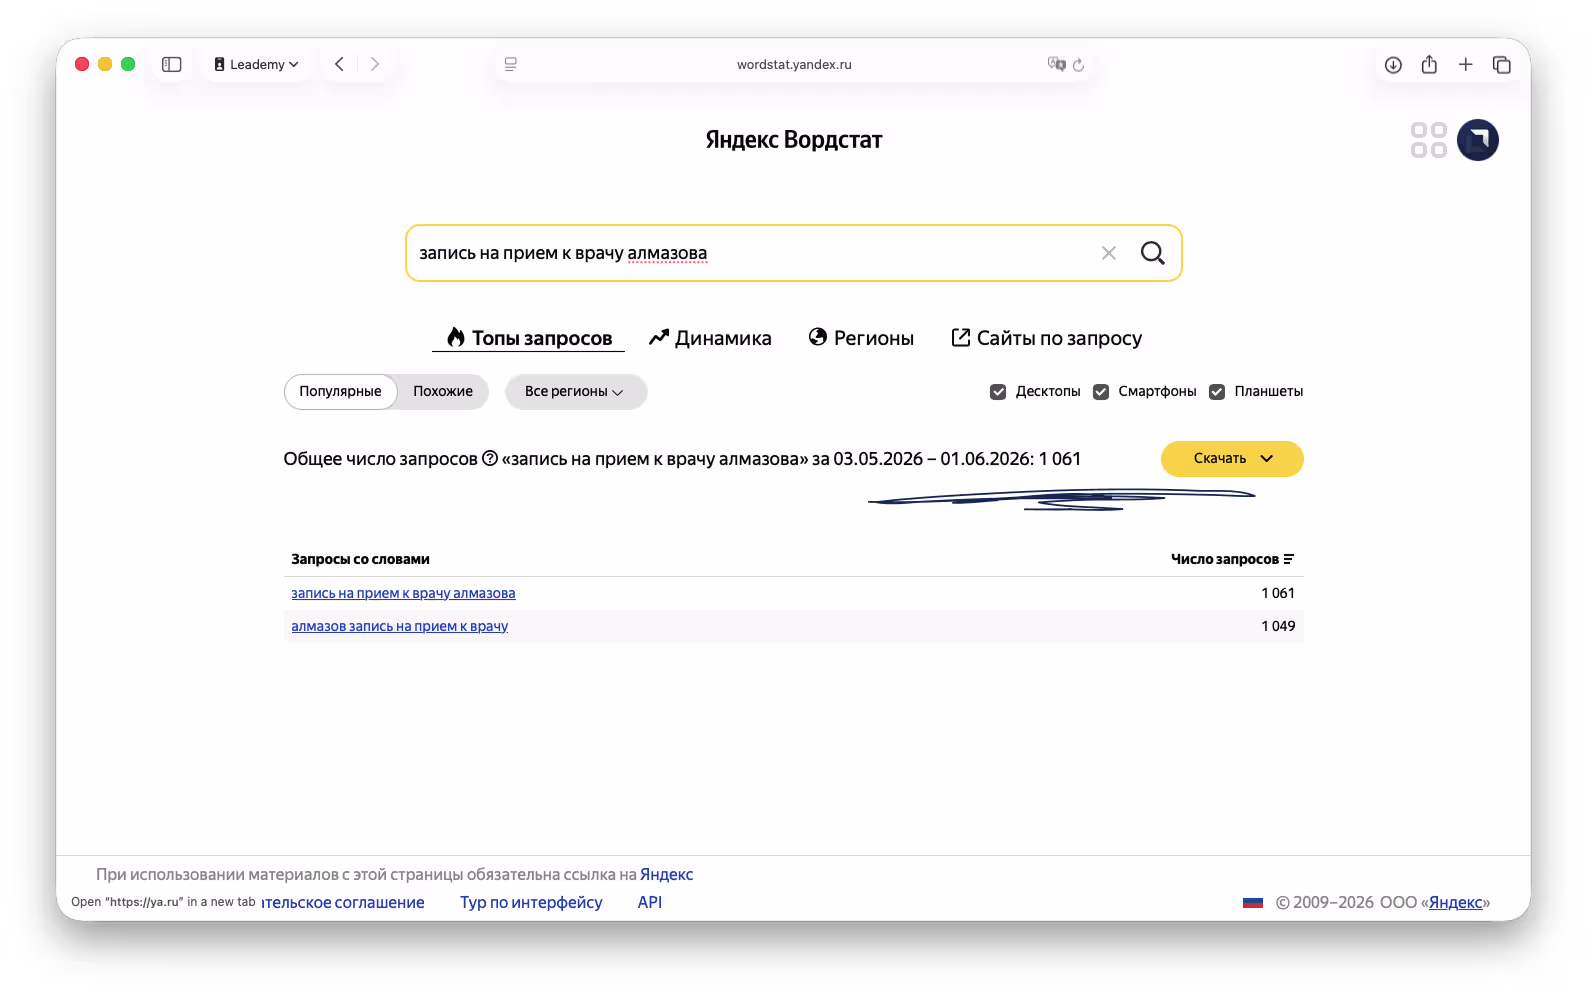Image resolution: width=1587 pixels, height=995 pixels.
Task: Reload the page with the refresh icon
Action: click(x=1079, y=65)
